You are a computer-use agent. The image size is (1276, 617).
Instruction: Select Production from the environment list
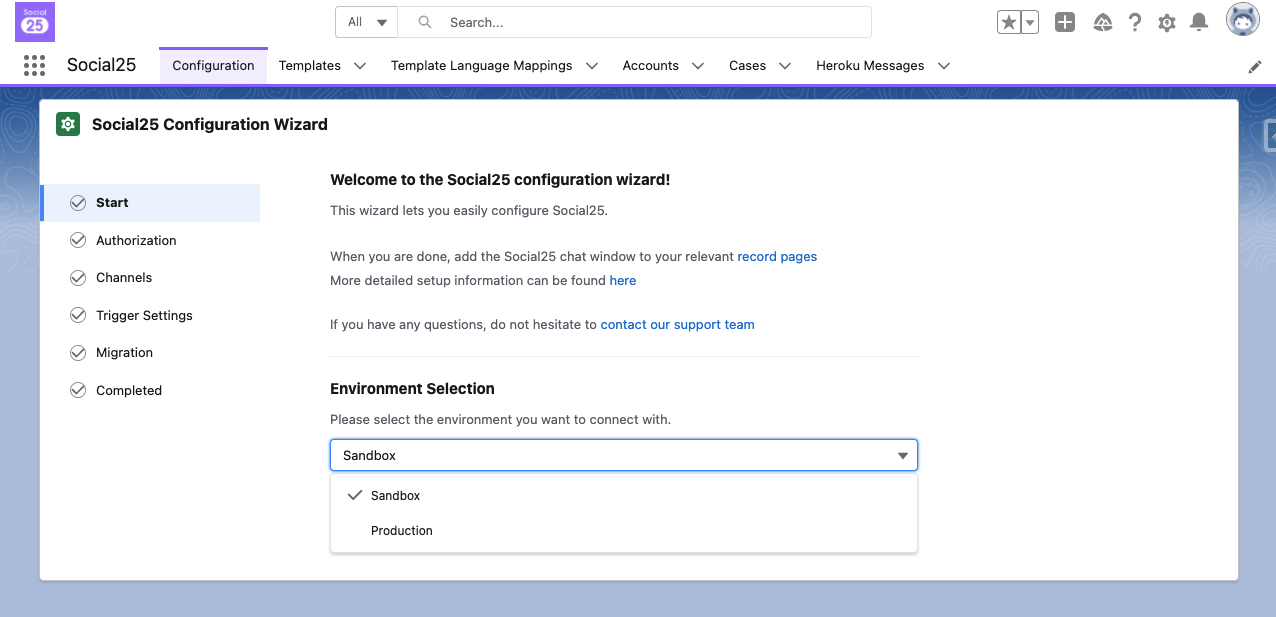tap(402, 531)
